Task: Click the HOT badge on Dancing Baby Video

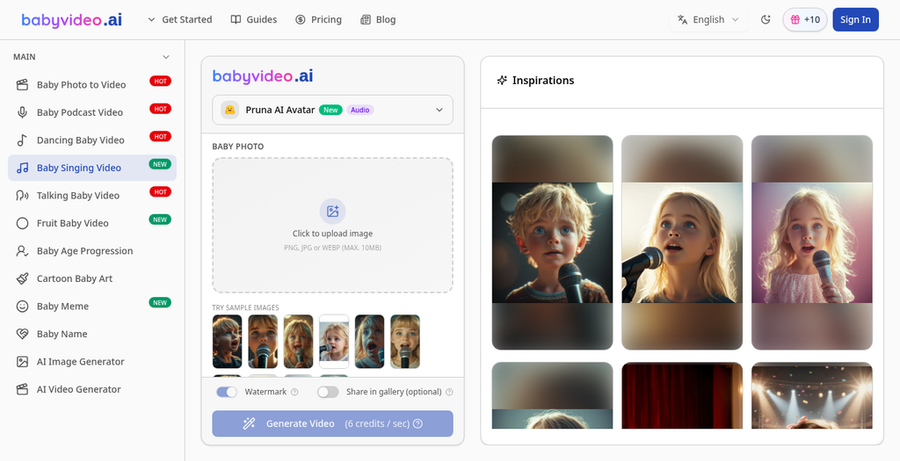Action: (x=160, y=137)
